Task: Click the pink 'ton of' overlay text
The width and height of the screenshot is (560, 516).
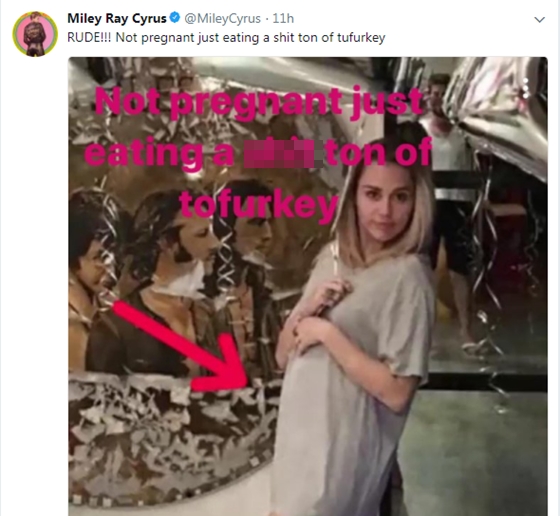Action: pos(378,154)
